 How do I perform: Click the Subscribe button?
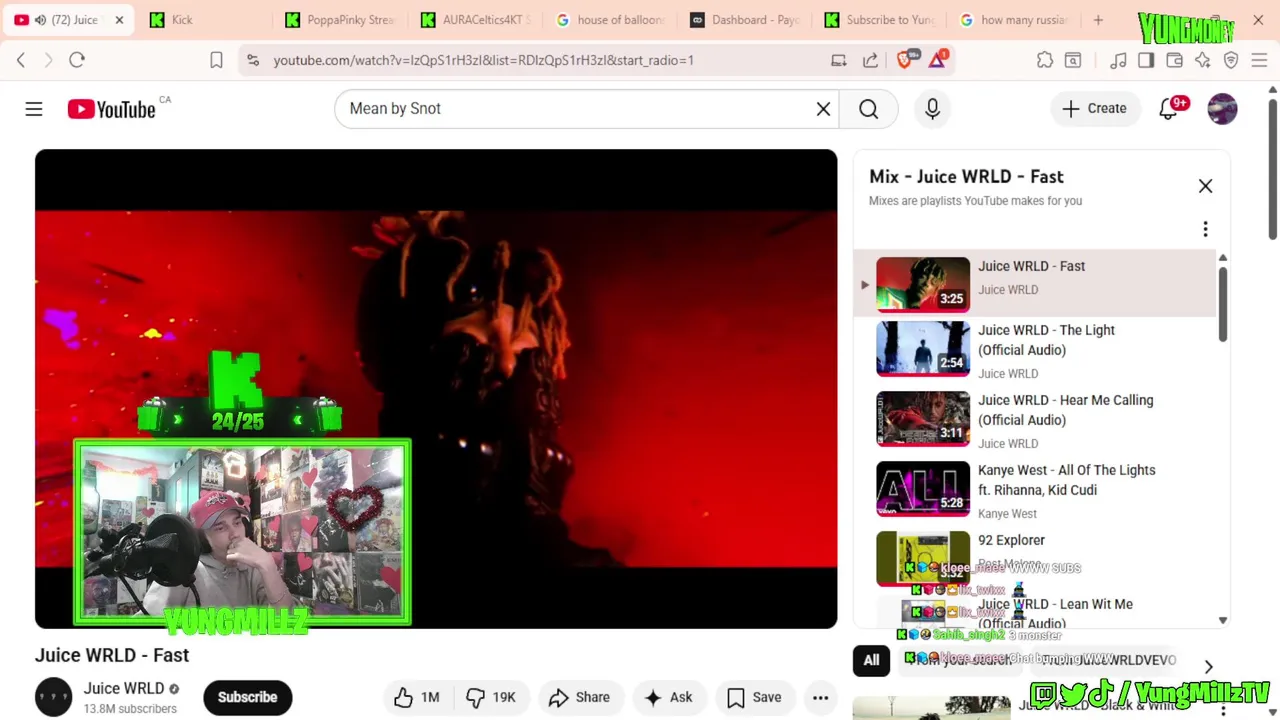point(247,697)
